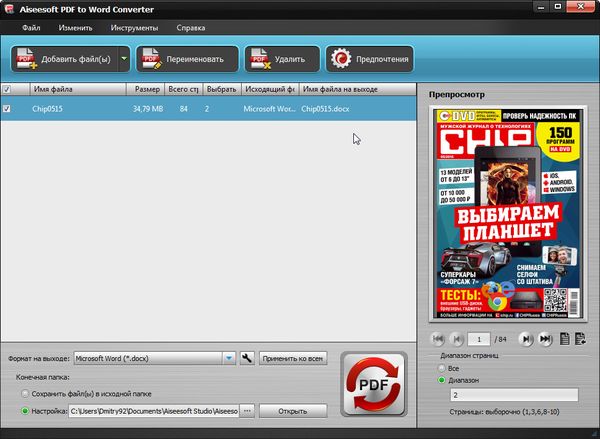
Task: Click the Microsoft Wor... output format cell
Action: click(269, 109)
